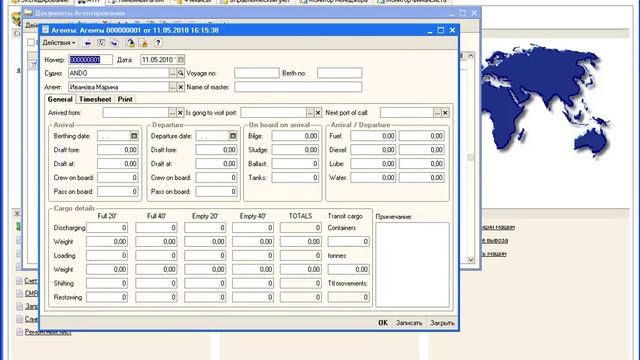640x360 pixels.
Task: Click the Departure Draft fore field
Action: [x=216, y=150]
